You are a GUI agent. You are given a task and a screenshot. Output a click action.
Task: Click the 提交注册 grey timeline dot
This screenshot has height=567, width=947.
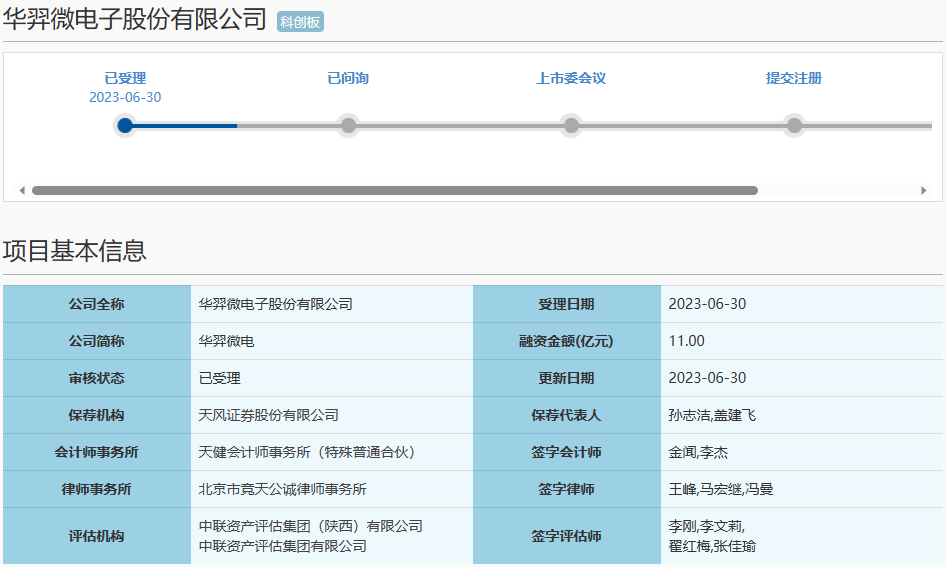(x=794, y=126)
